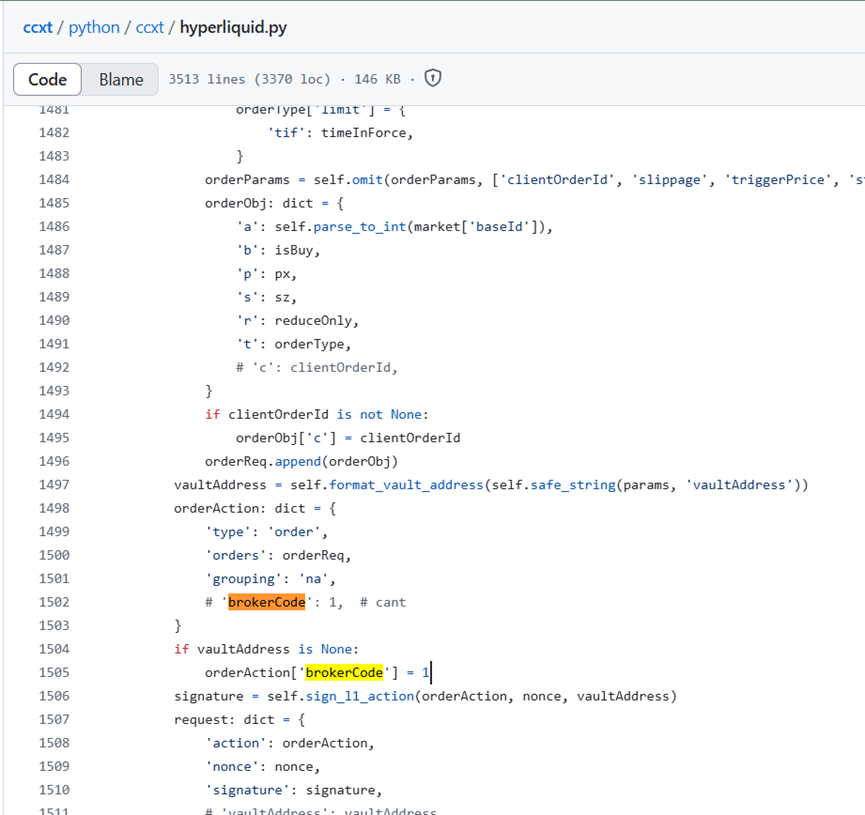The image size is (865, 815).
Task: Click the shield icon beside file size
Action: (433, 78)
